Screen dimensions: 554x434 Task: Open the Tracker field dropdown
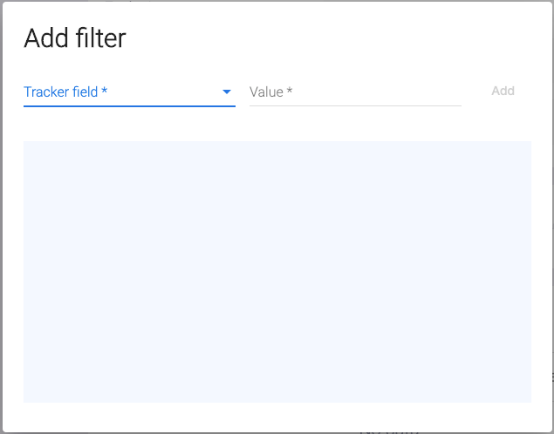pos(129,92)
